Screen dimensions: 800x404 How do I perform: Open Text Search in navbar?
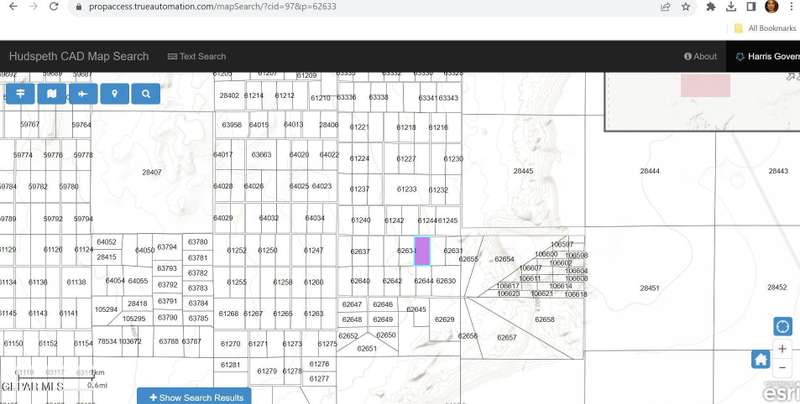click(197, 56)
